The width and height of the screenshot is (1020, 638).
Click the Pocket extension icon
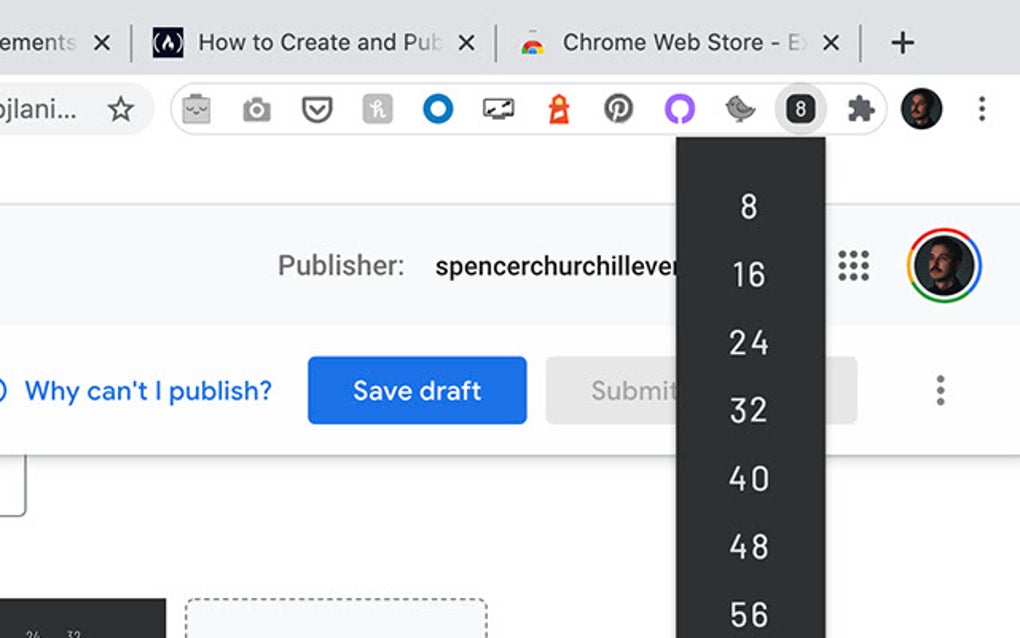click(x=316, y=109)
